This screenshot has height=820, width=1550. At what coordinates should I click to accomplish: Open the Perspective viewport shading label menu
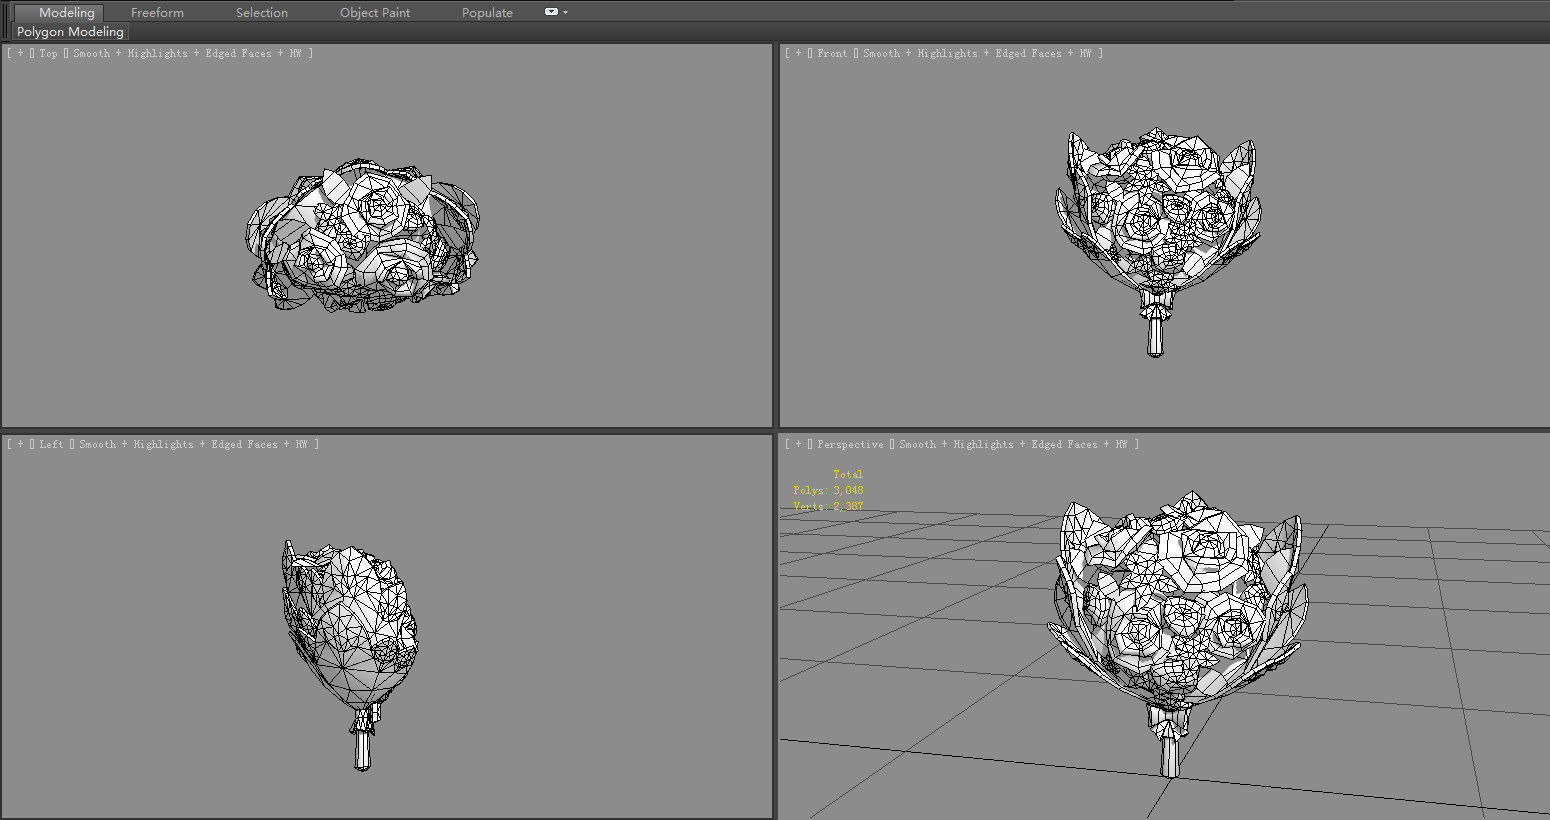coord(1013,445)
